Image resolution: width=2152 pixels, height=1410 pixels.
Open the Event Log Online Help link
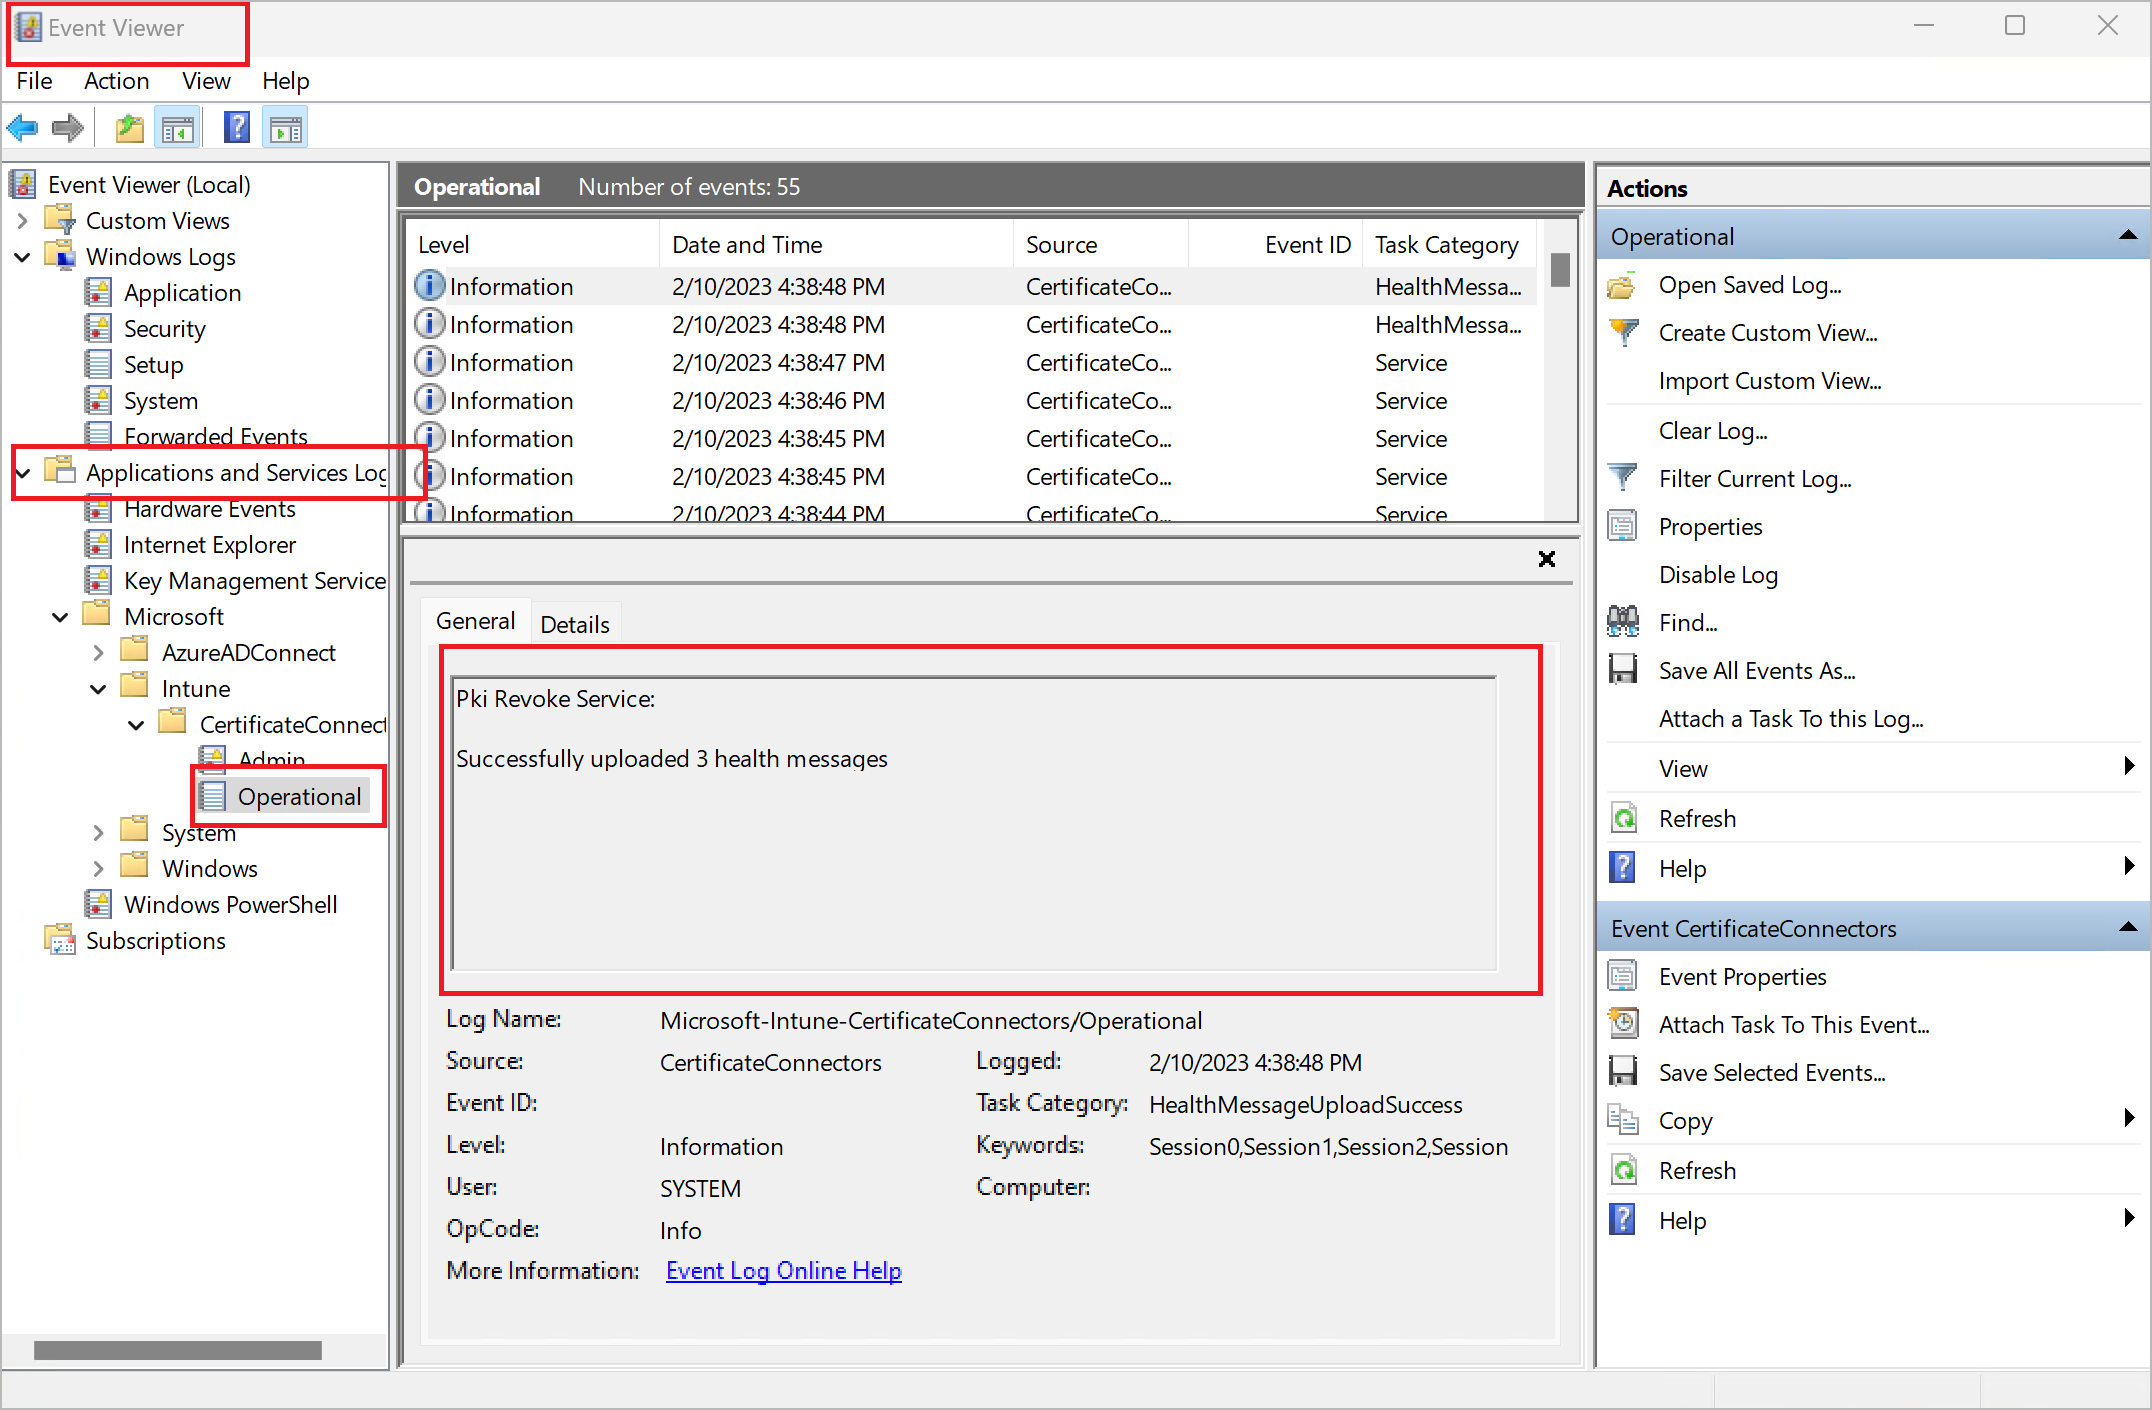(x=783, y=1271)
